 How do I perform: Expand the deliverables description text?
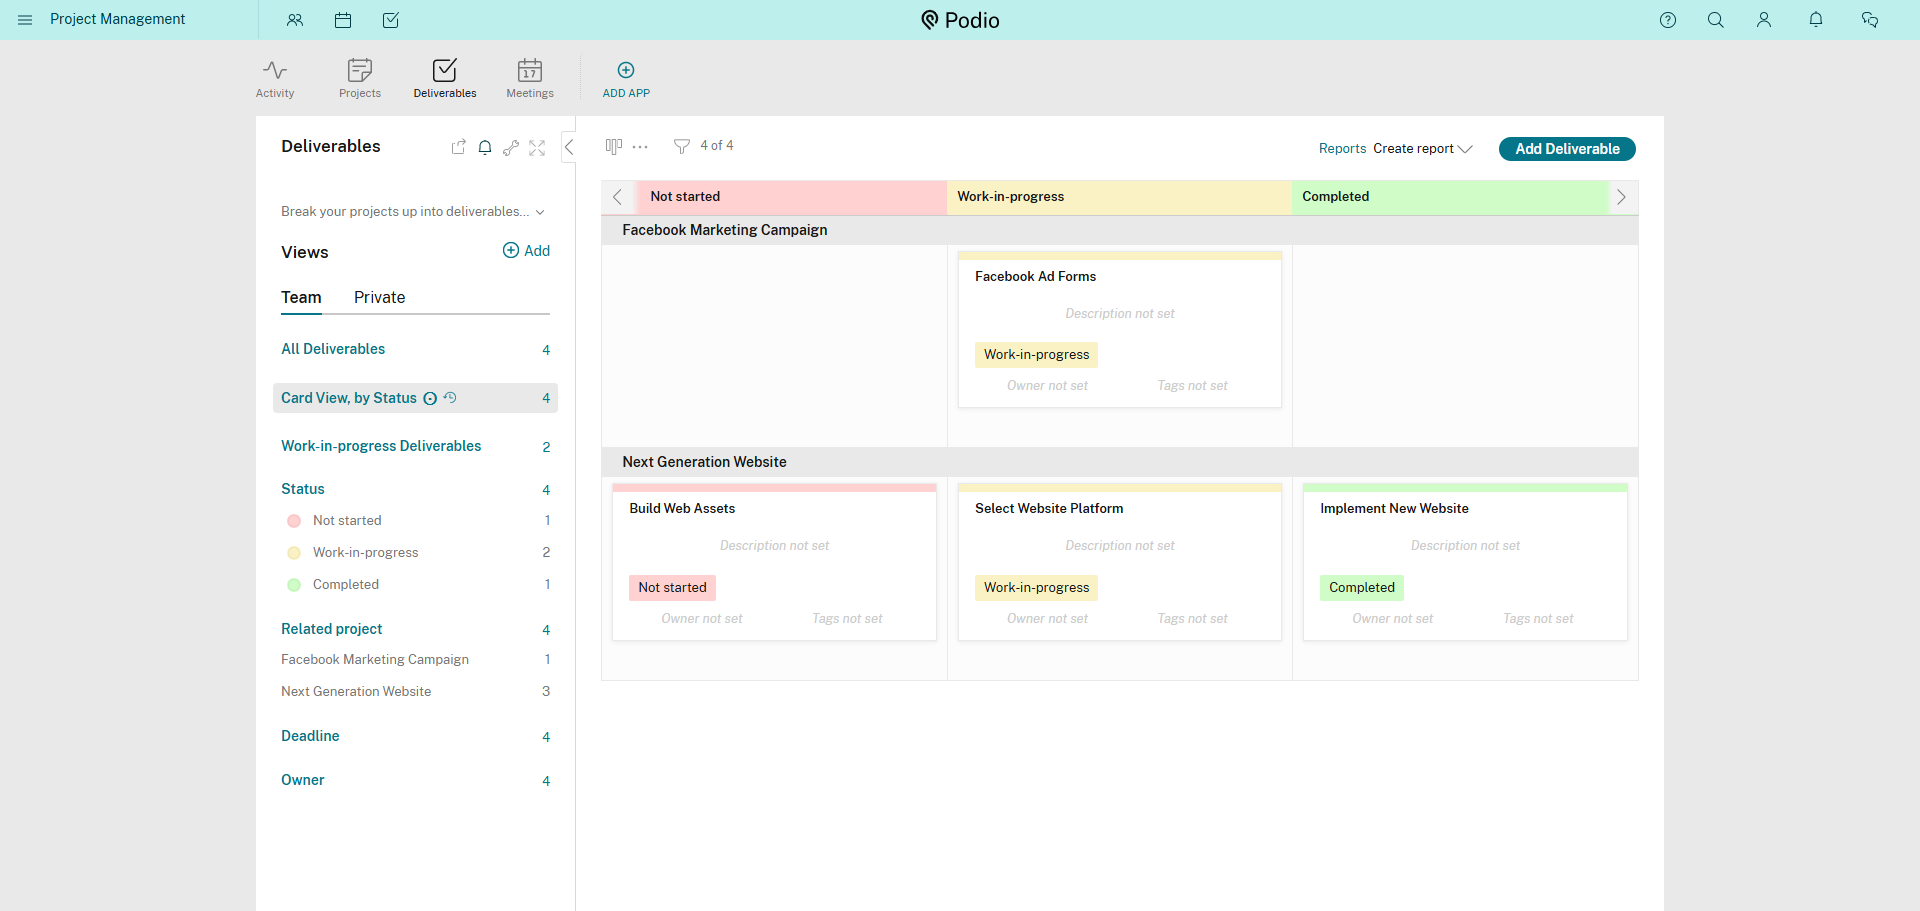(540, 212)
